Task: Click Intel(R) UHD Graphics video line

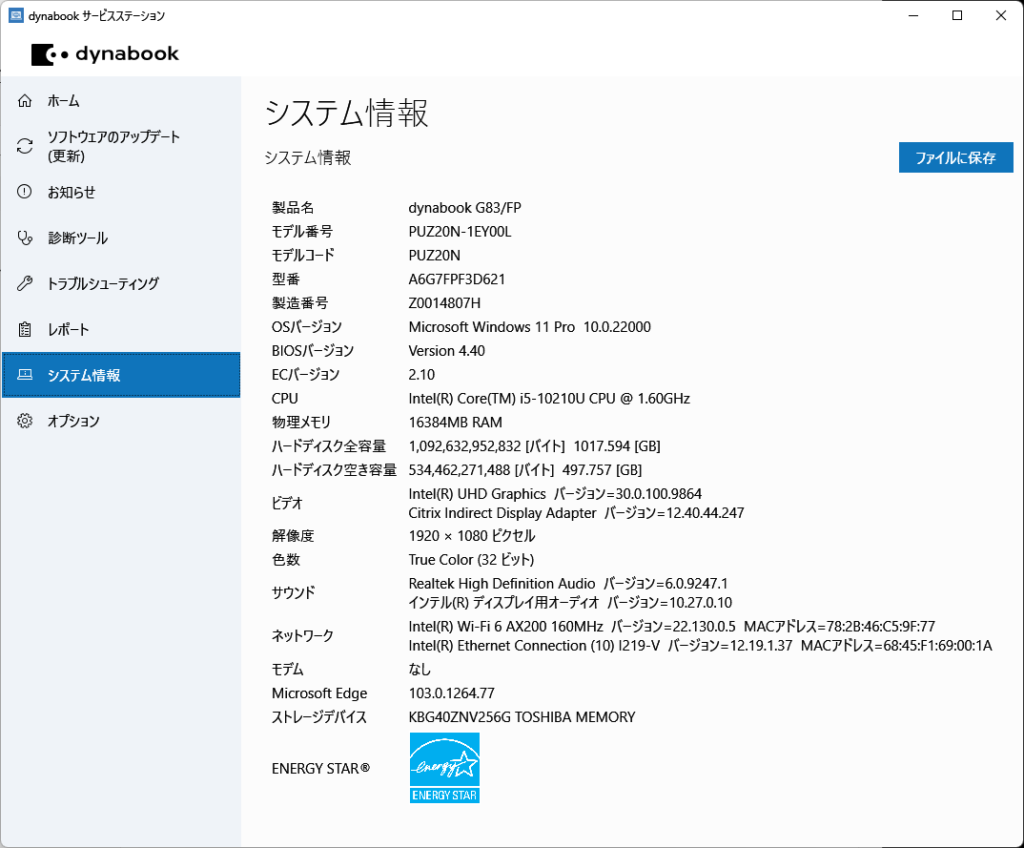Action: click(x=555, y=494)
